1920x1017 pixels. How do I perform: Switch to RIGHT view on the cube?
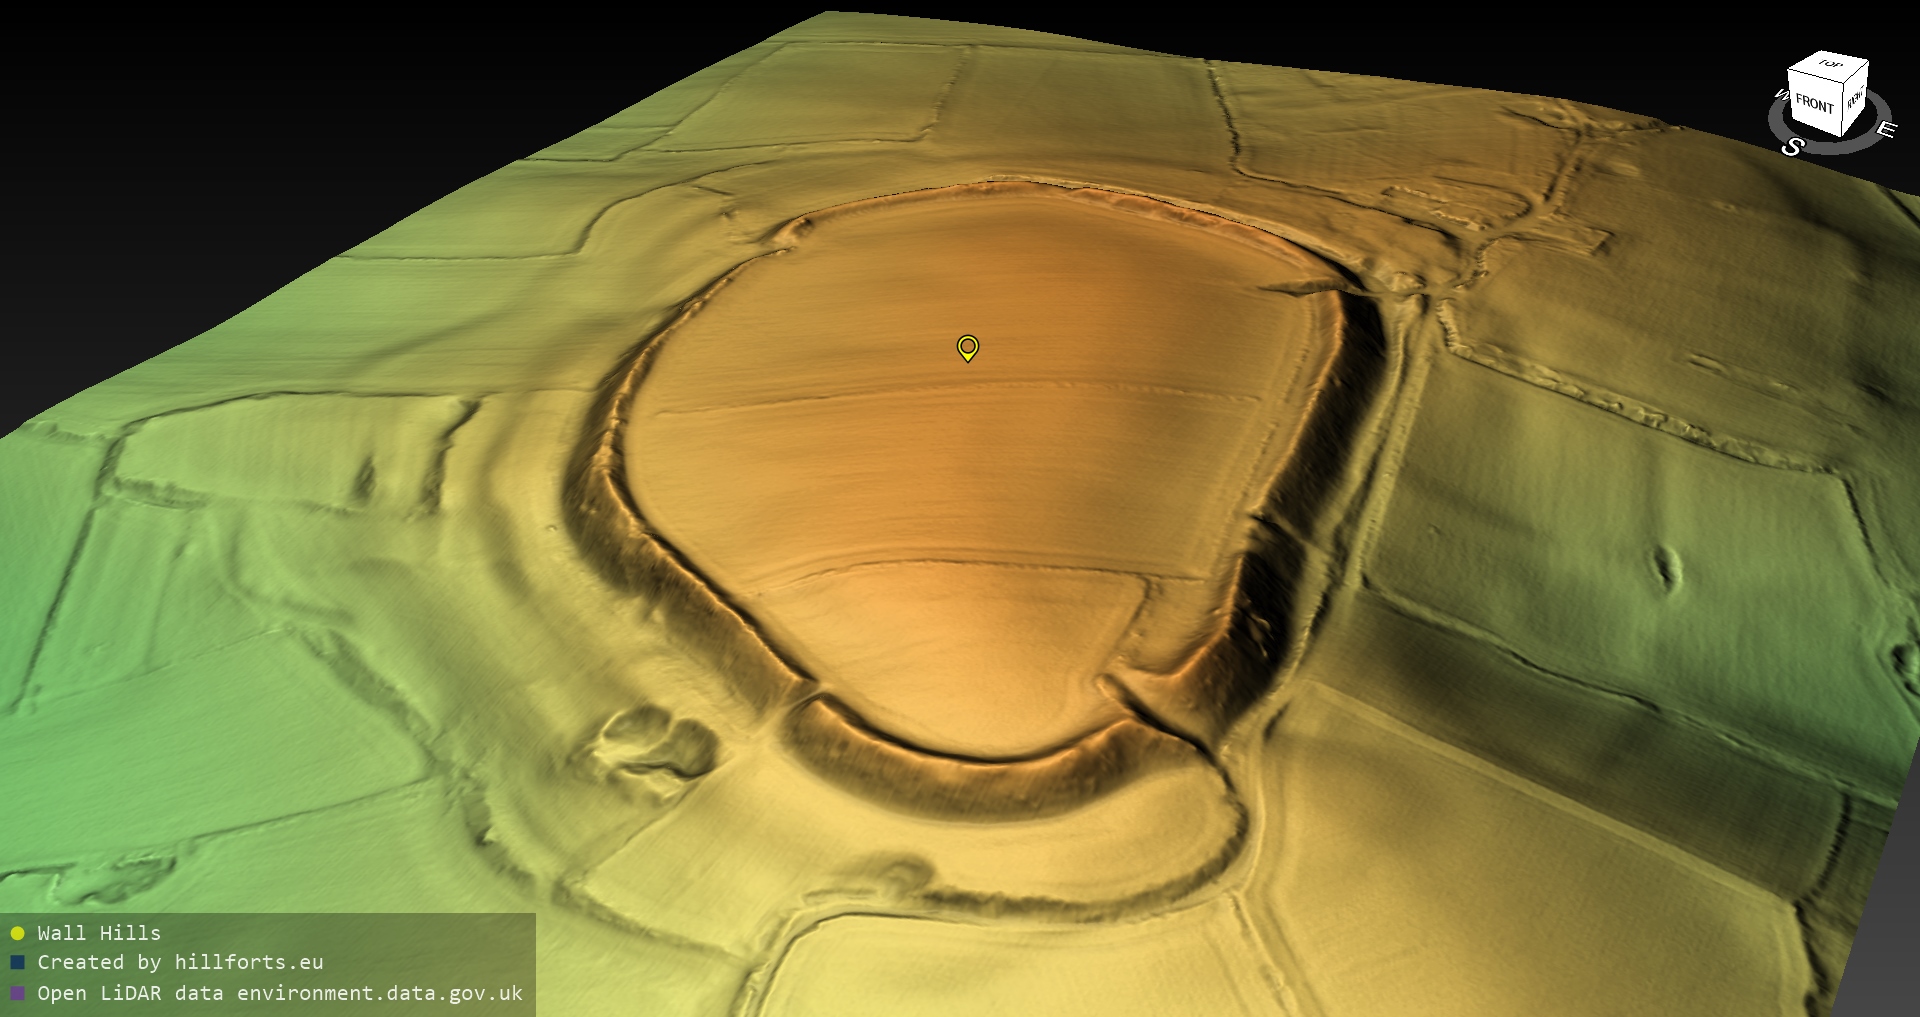[1855, 98]
